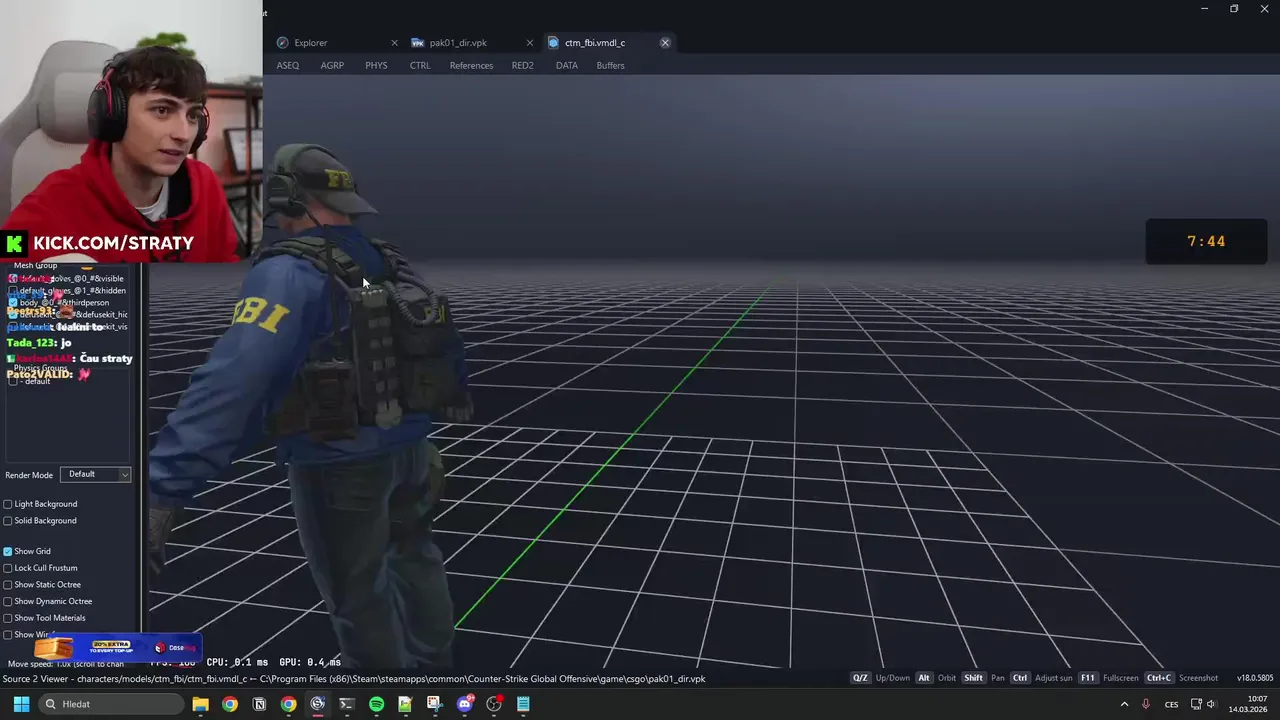Open the Notepad++ taskbar icon
Screen dimensions: 1280x720
click(x=405, y=704)
